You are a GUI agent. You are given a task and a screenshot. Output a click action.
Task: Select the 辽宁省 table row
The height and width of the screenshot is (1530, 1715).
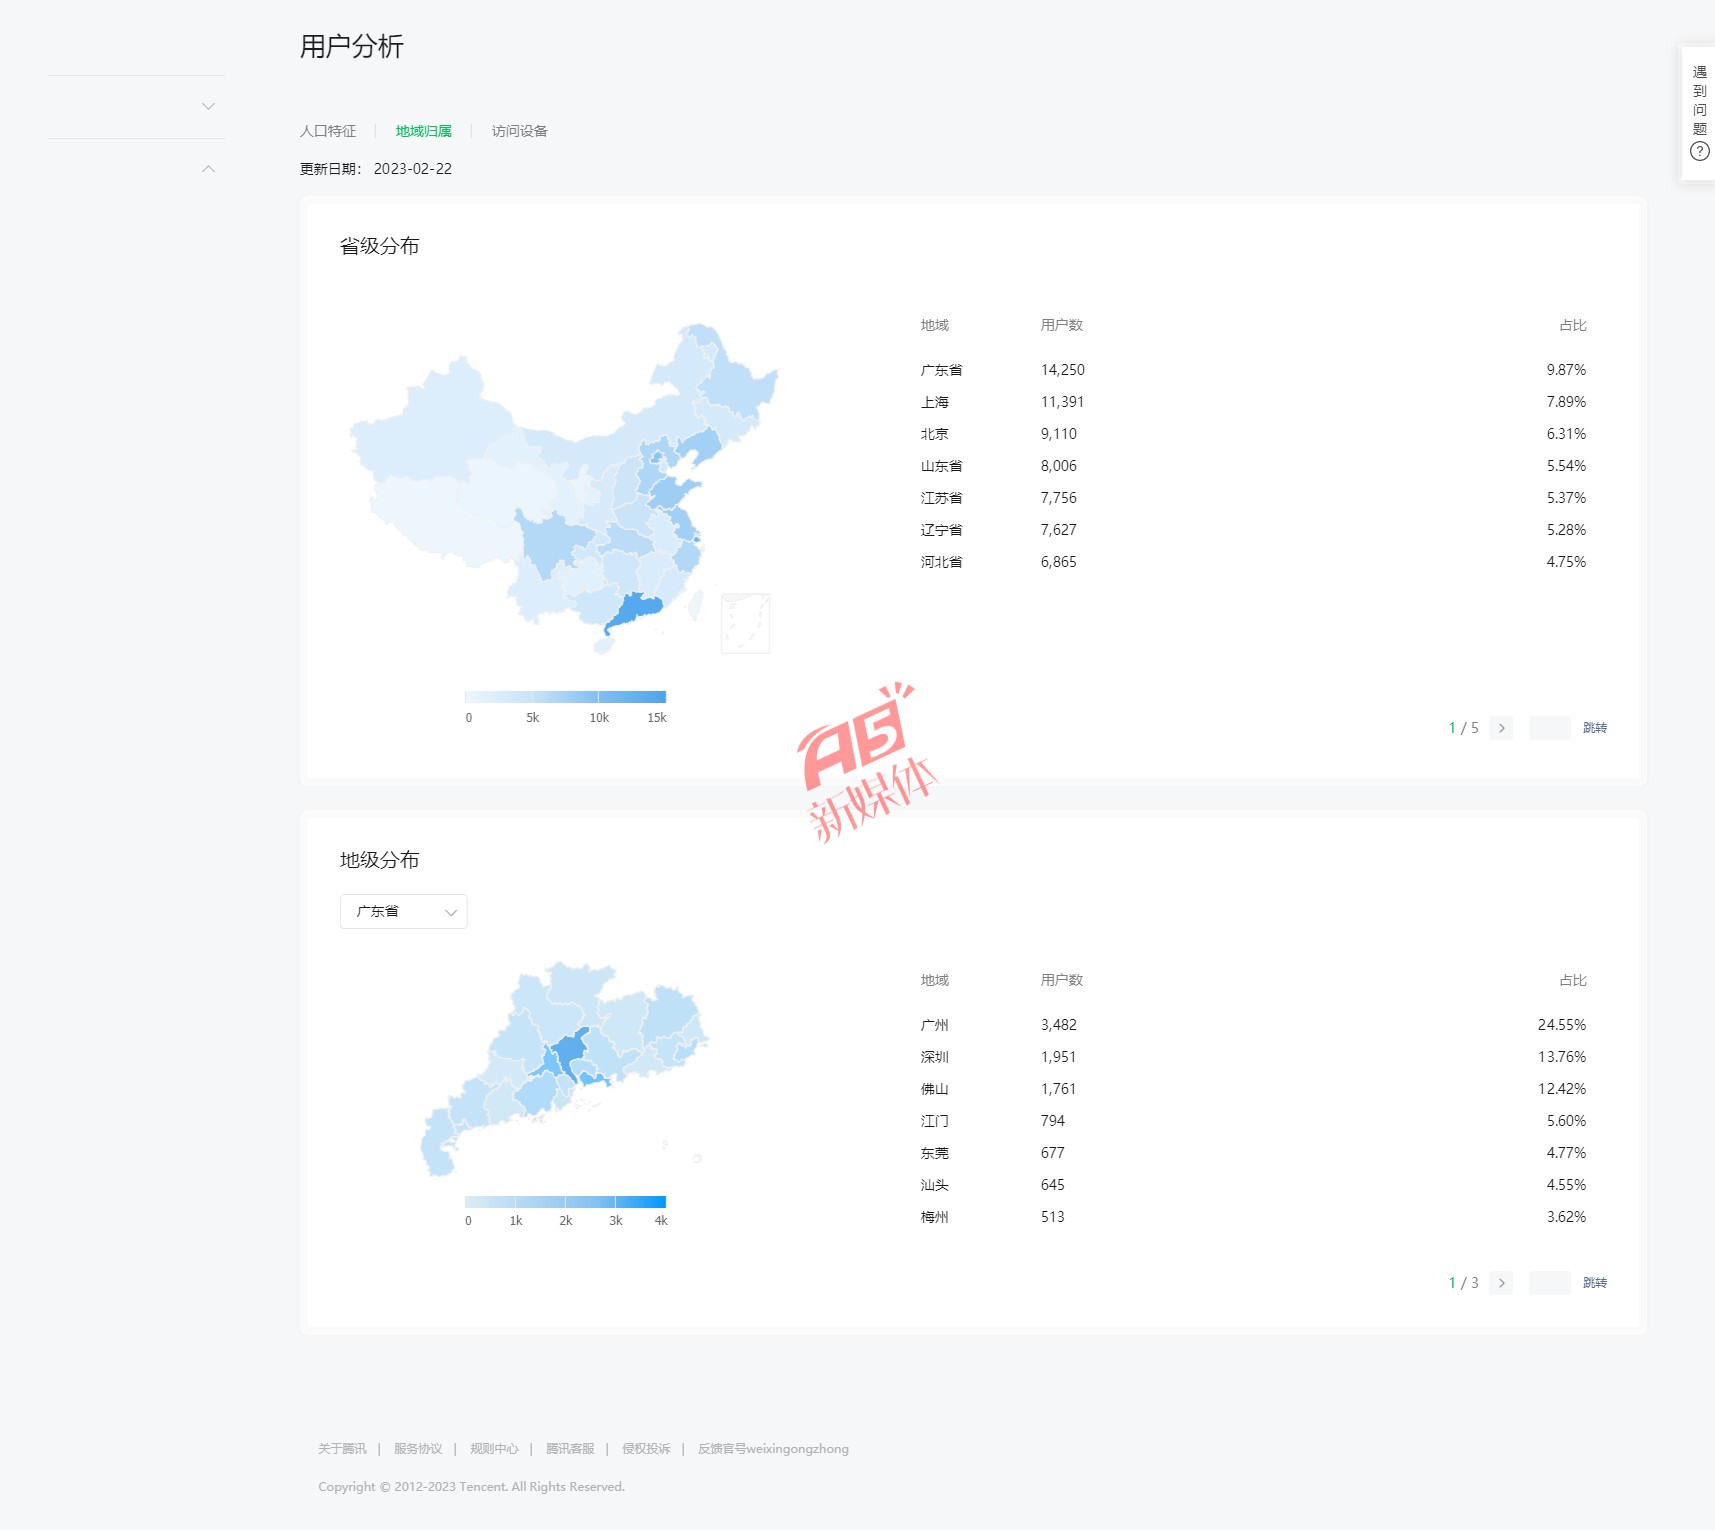click(x=1253, y=530)
